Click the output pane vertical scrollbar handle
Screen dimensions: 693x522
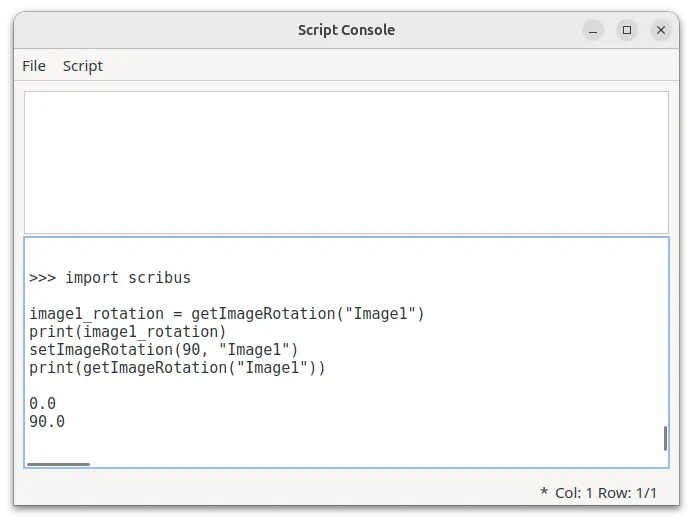point(665,438)
